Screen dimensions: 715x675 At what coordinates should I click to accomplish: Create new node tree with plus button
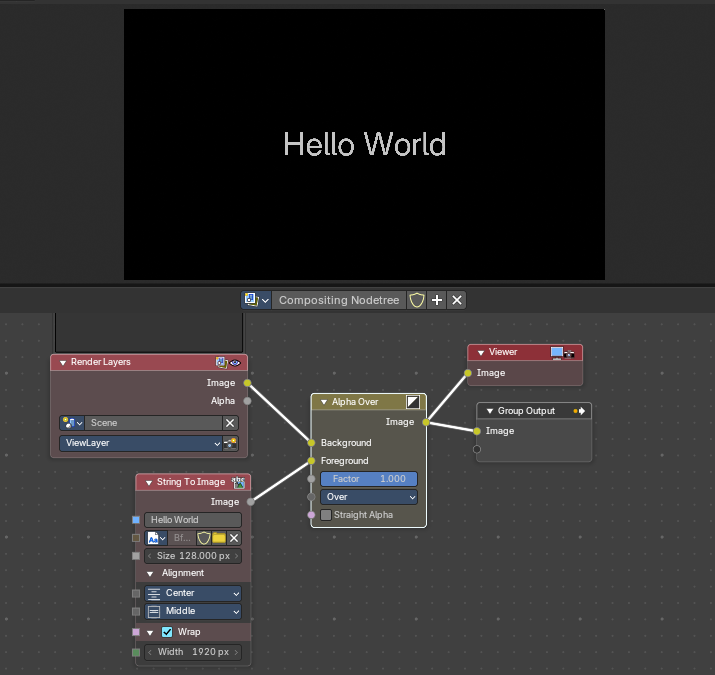click(x=437, y=300)
